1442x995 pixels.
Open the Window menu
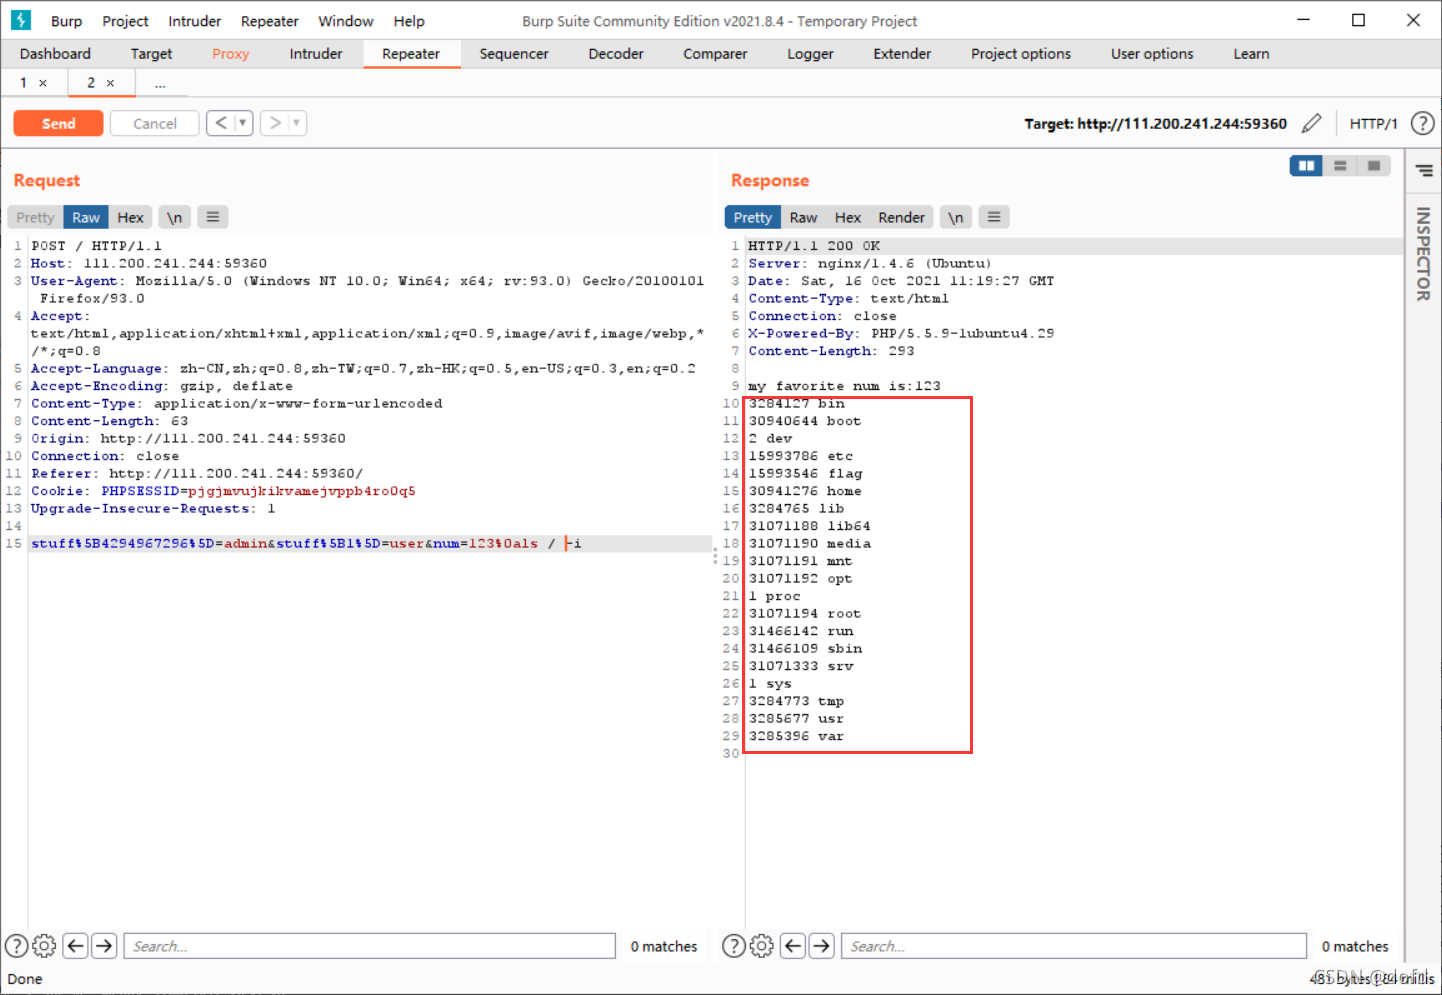point(346,21)
